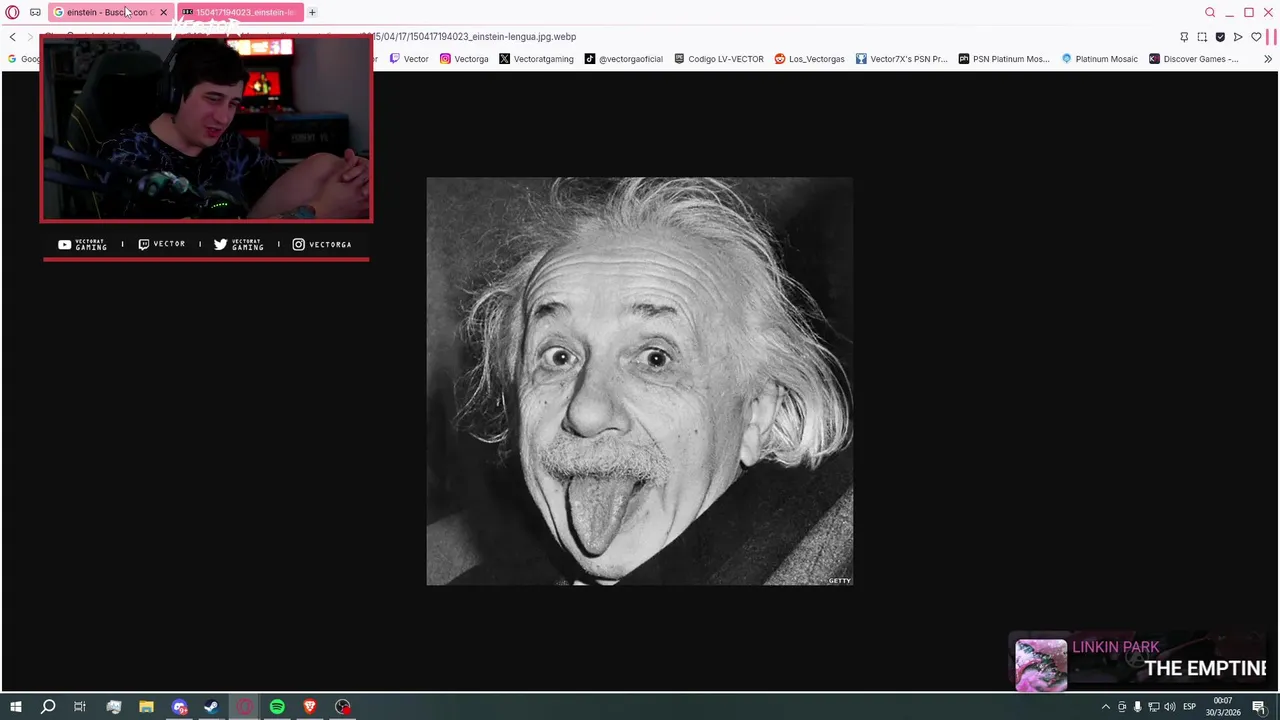The height and width of the screenshot is (720, 1280).
Task: Click the Linkin Park album art
Action: [1041, 665]
